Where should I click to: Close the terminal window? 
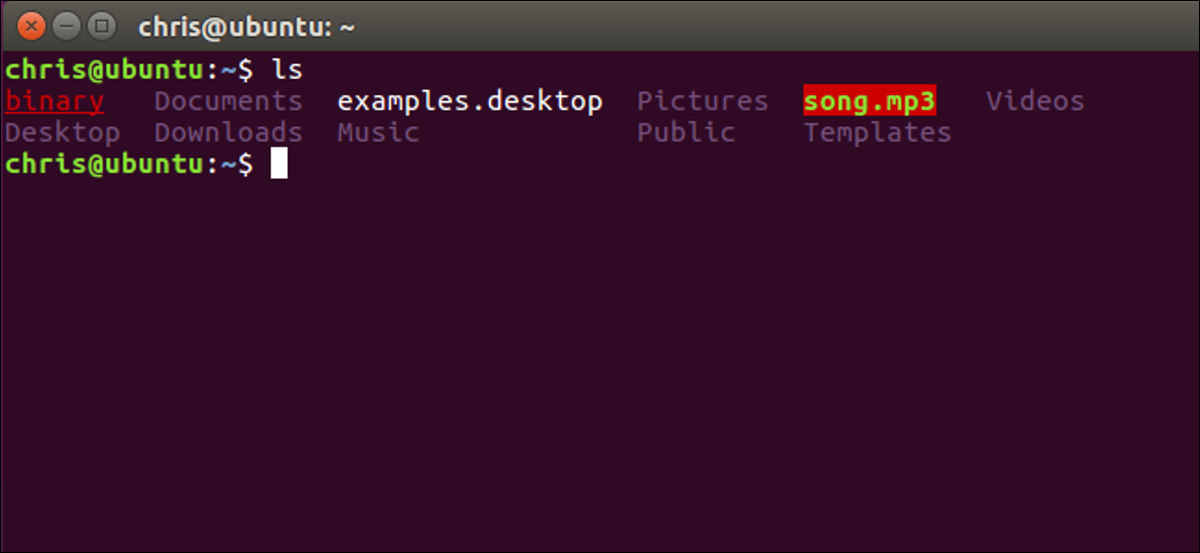tap(31, 27)
